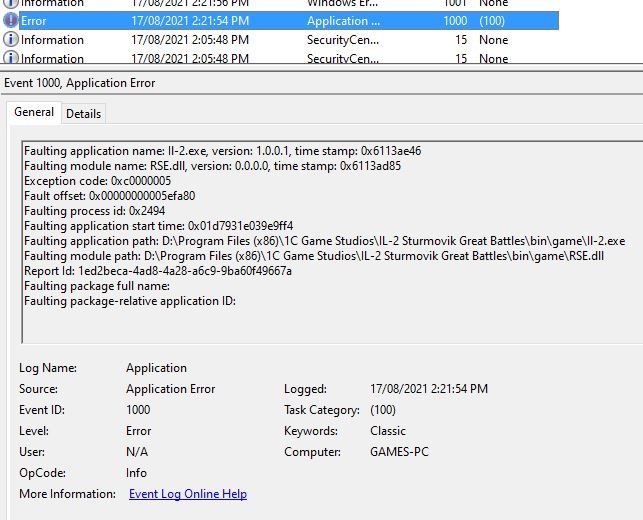This screenshot has height=520, width=643.
Task: Click 'Fault offset: 0x00000000005efa80' line
Action: point(109,196)
